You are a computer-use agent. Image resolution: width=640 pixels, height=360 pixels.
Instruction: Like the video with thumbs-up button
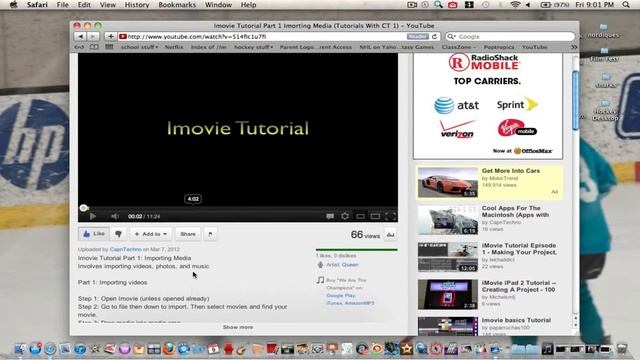(x=94, y=234)
